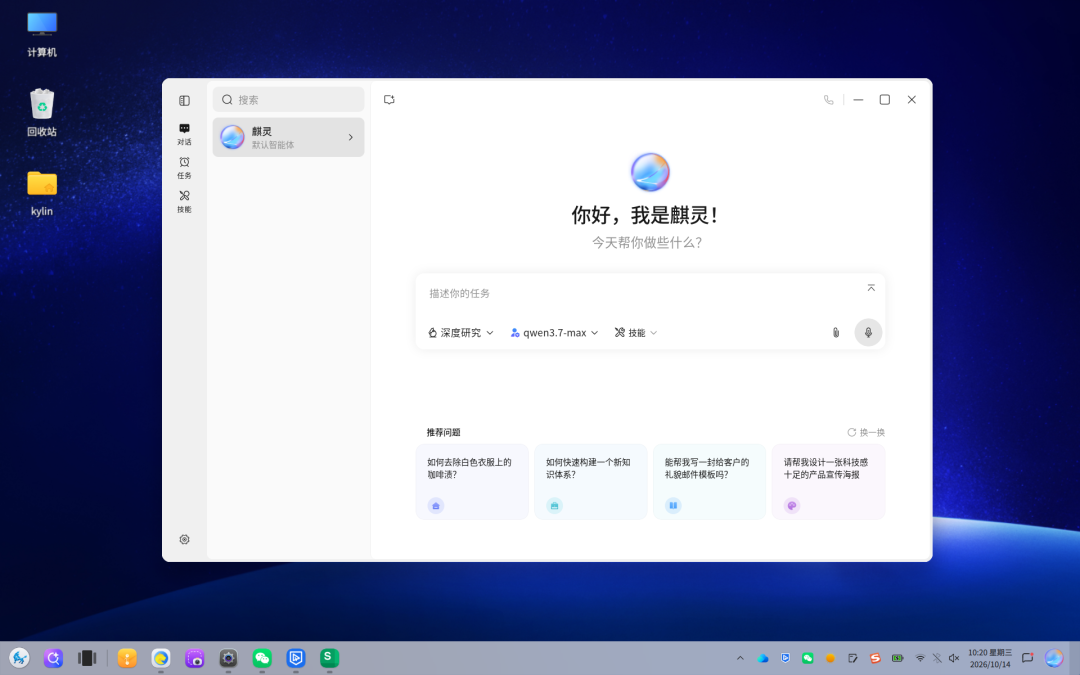Open the 技能 dropdown in the input box
The height and width of the screenshot is (675, 1080).
(636, 333)
